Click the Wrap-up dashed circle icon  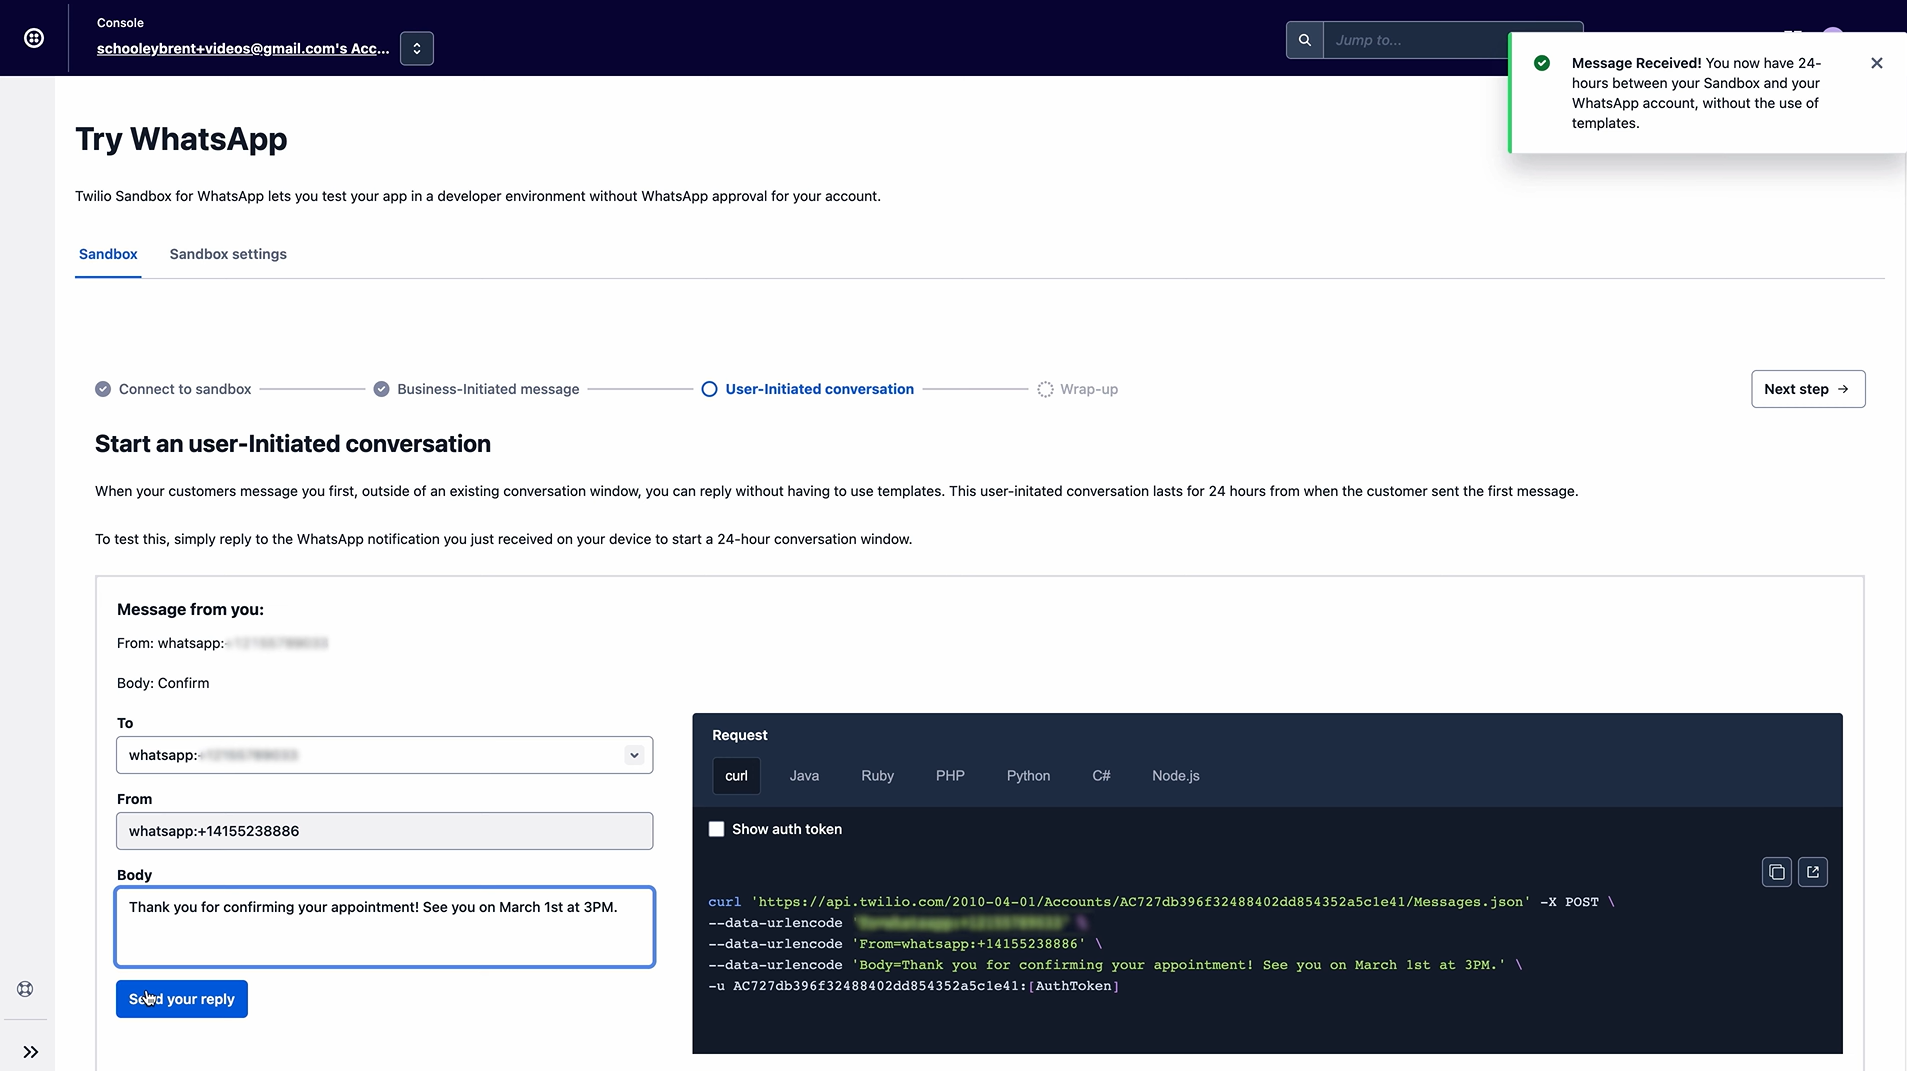pos(1045,389)
